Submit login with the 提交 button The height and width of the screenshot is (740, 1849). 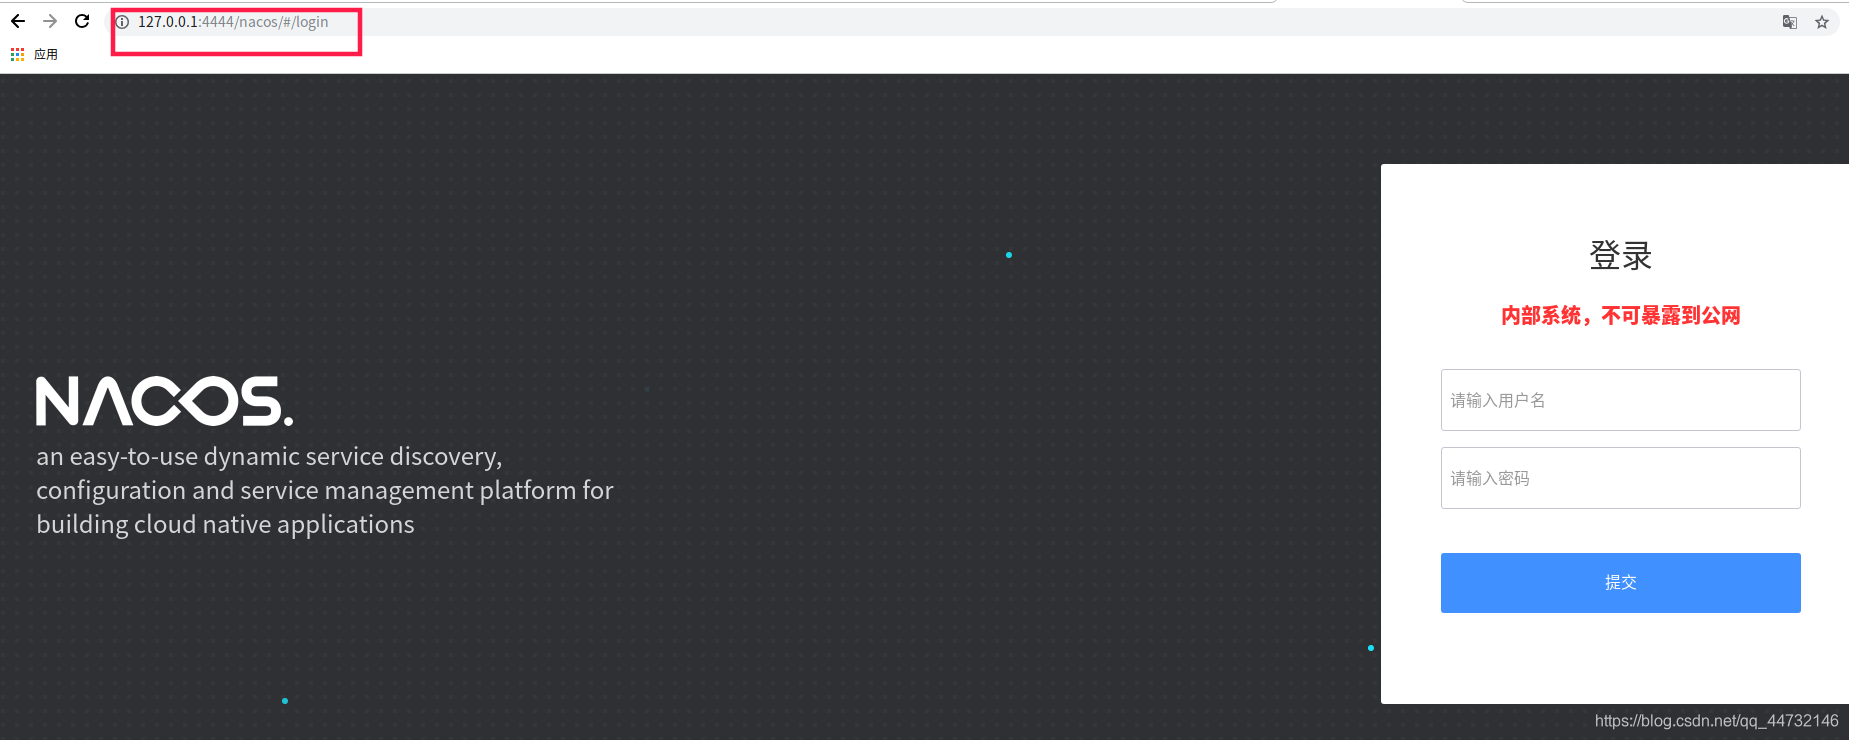[1620, 583]
